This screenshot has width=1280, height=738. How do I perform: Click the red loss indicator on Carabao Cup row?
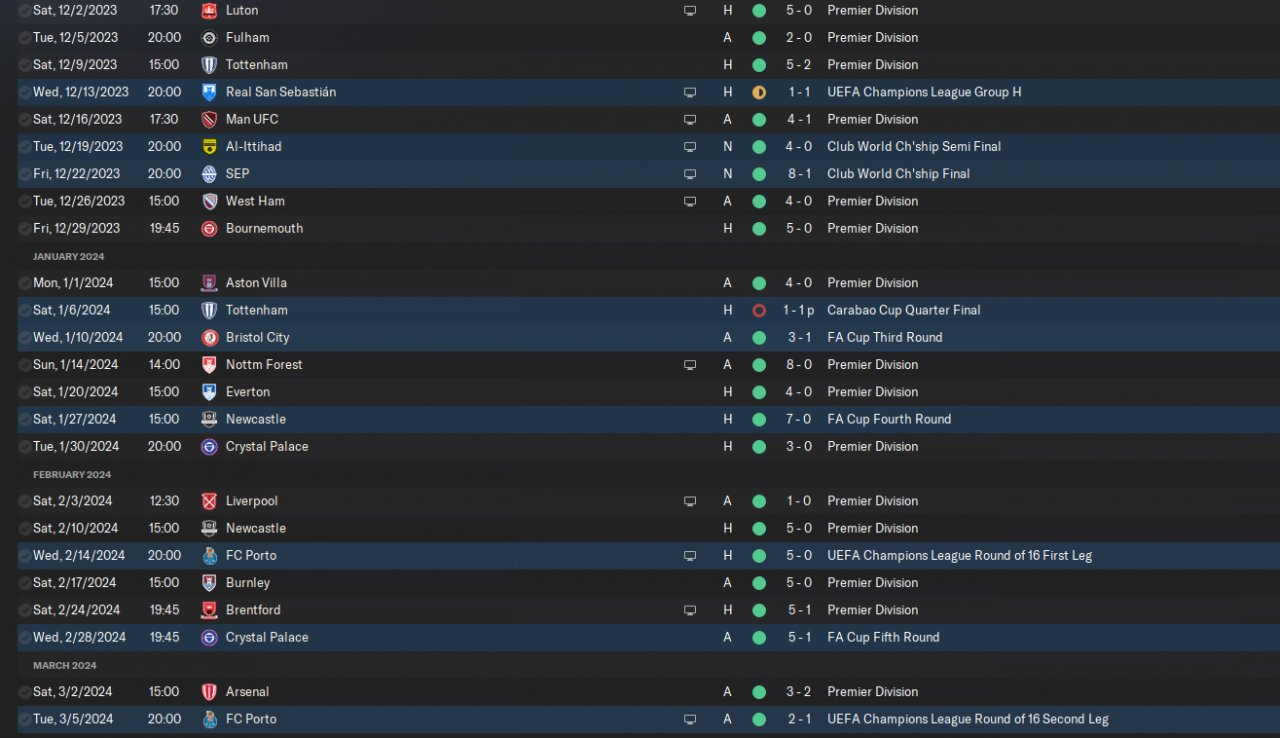[x=759, y=311]
